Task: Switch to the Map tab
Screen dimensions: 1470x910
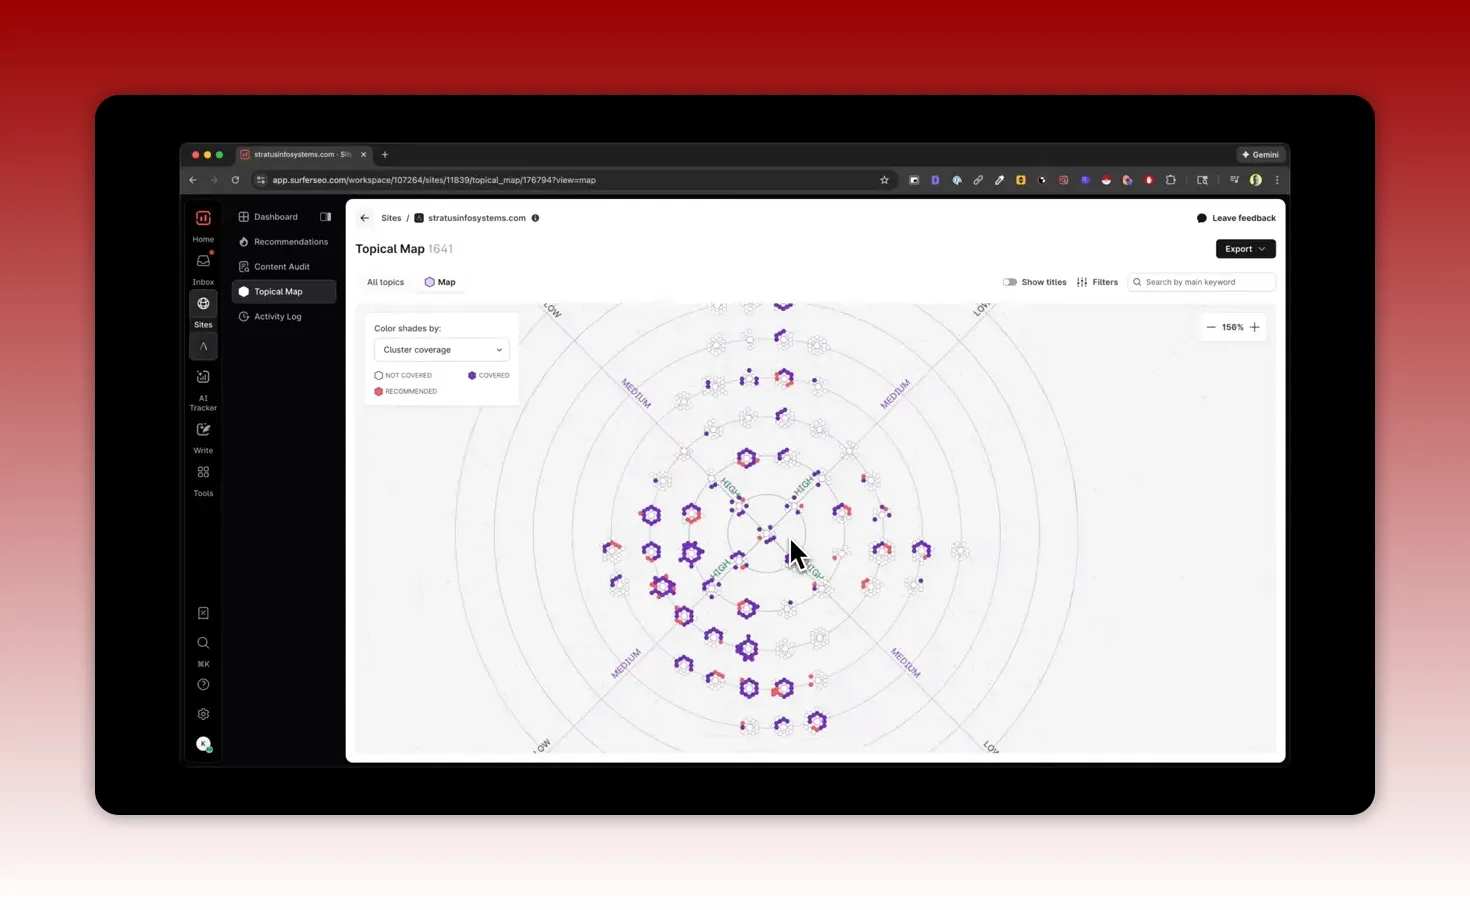Action: [x=440, y=281]
